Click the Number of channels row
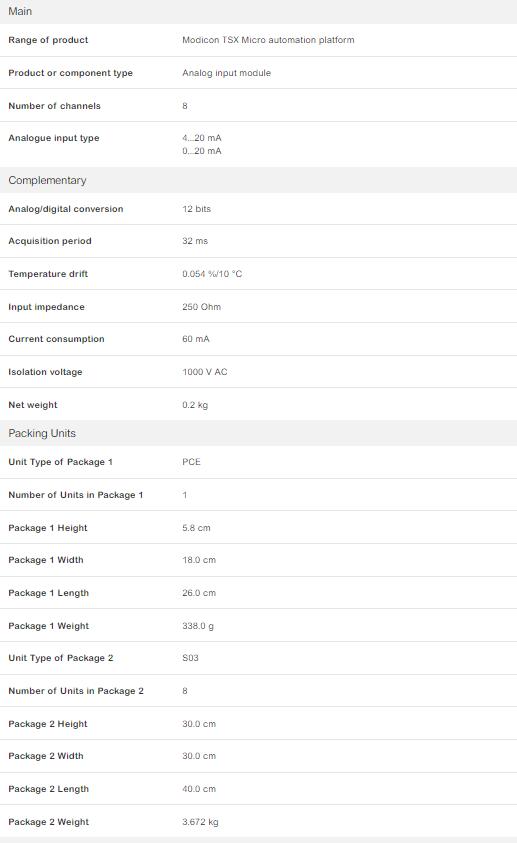The width and height of the screenshot is (517, 843). 258,105
